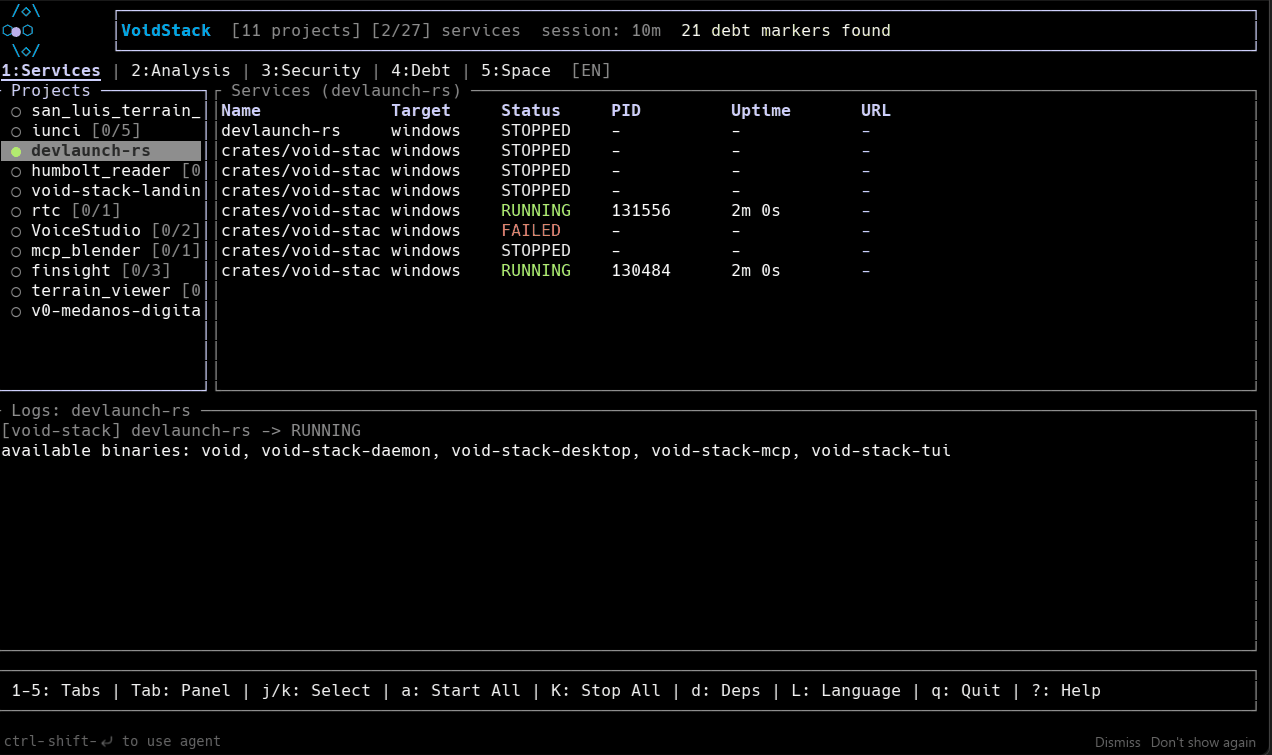1272x755 pixels.
Task: Select the devlaunch-rs project in the list
Action: pos(101,151)
